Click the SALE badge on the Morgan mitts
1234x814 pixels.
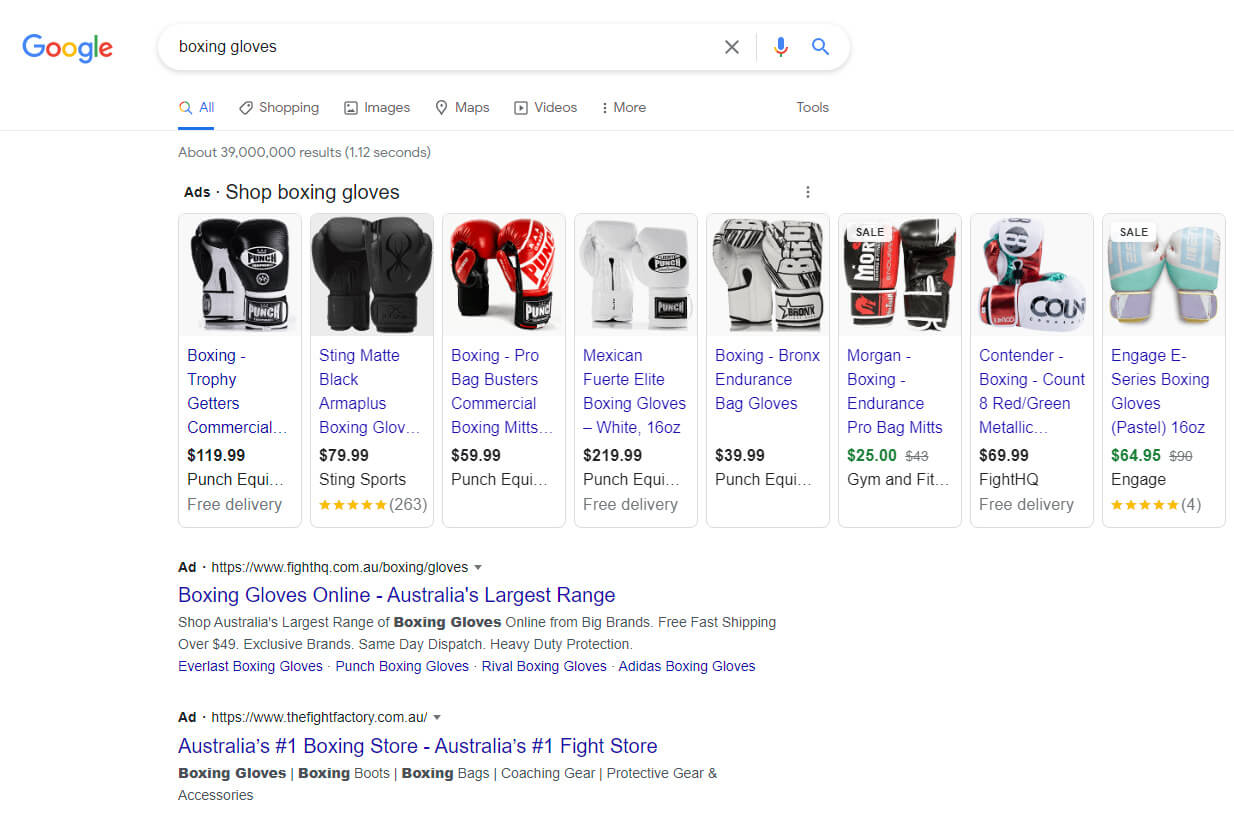(x=870, y=232)
